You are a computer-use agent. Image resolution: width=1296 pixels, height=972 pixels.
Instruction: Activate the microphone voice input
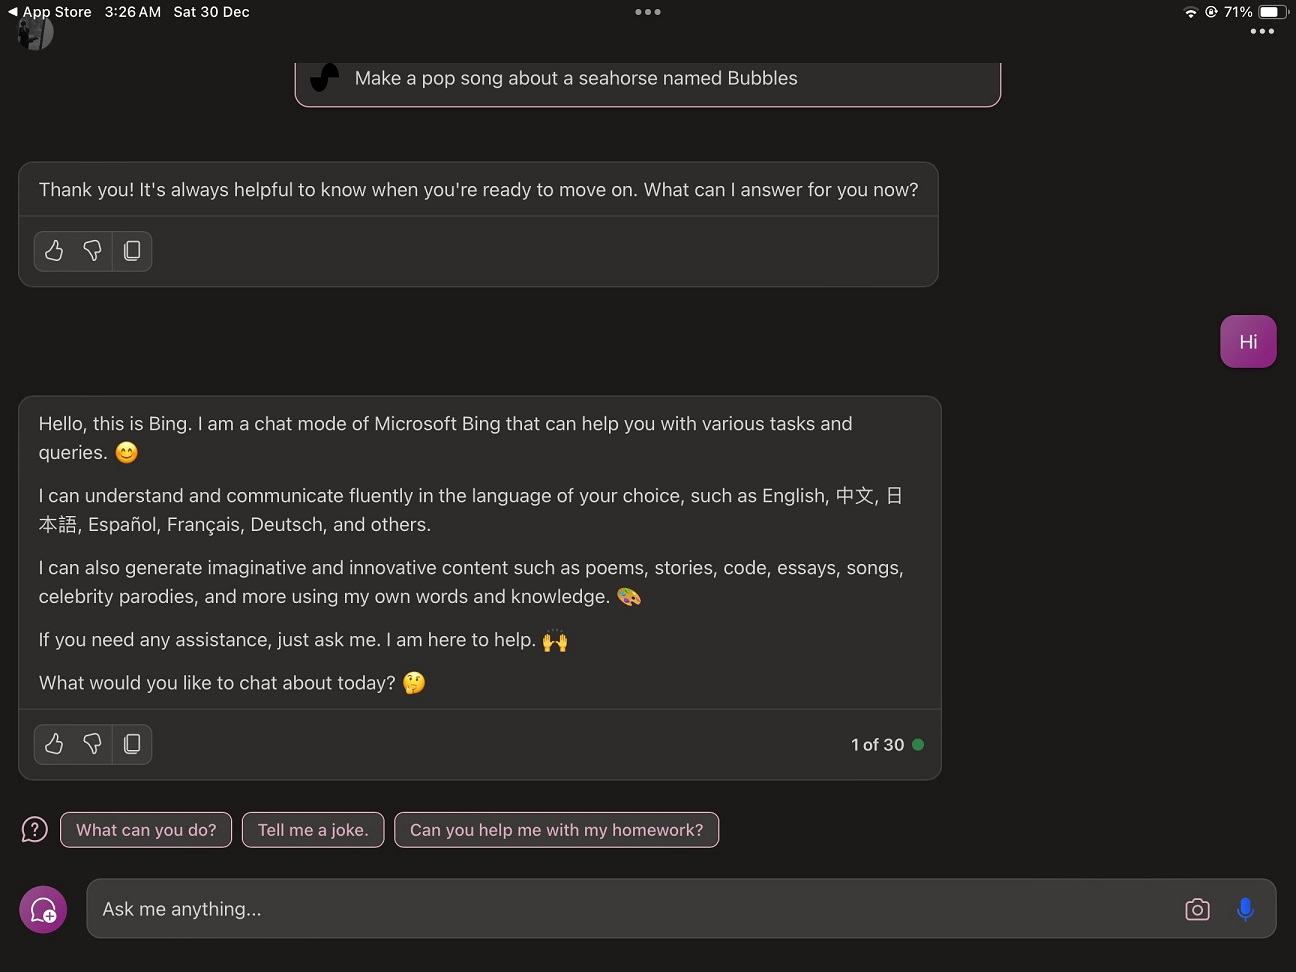[1245, 909]
